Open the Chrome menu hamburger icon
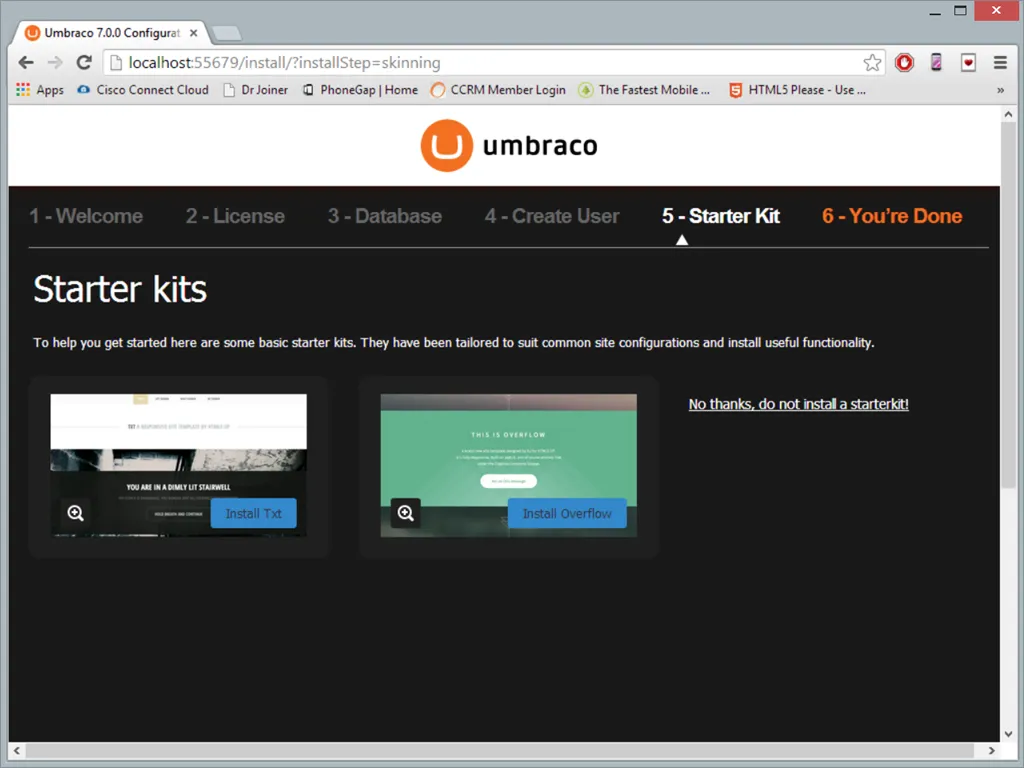The image size is (1024, 768). click(999, 63)
